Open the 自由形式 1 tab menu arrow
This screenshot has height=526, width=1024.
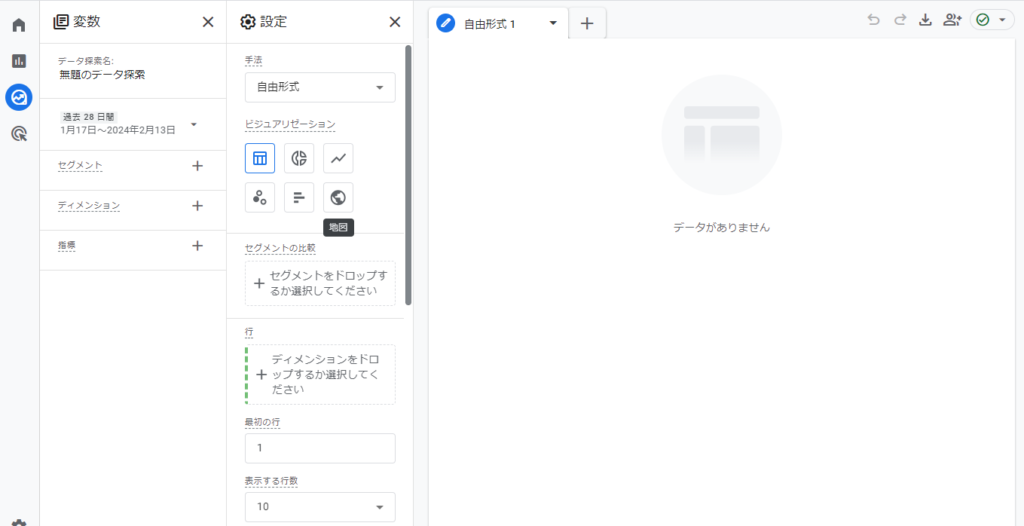(x=553, y=23)
